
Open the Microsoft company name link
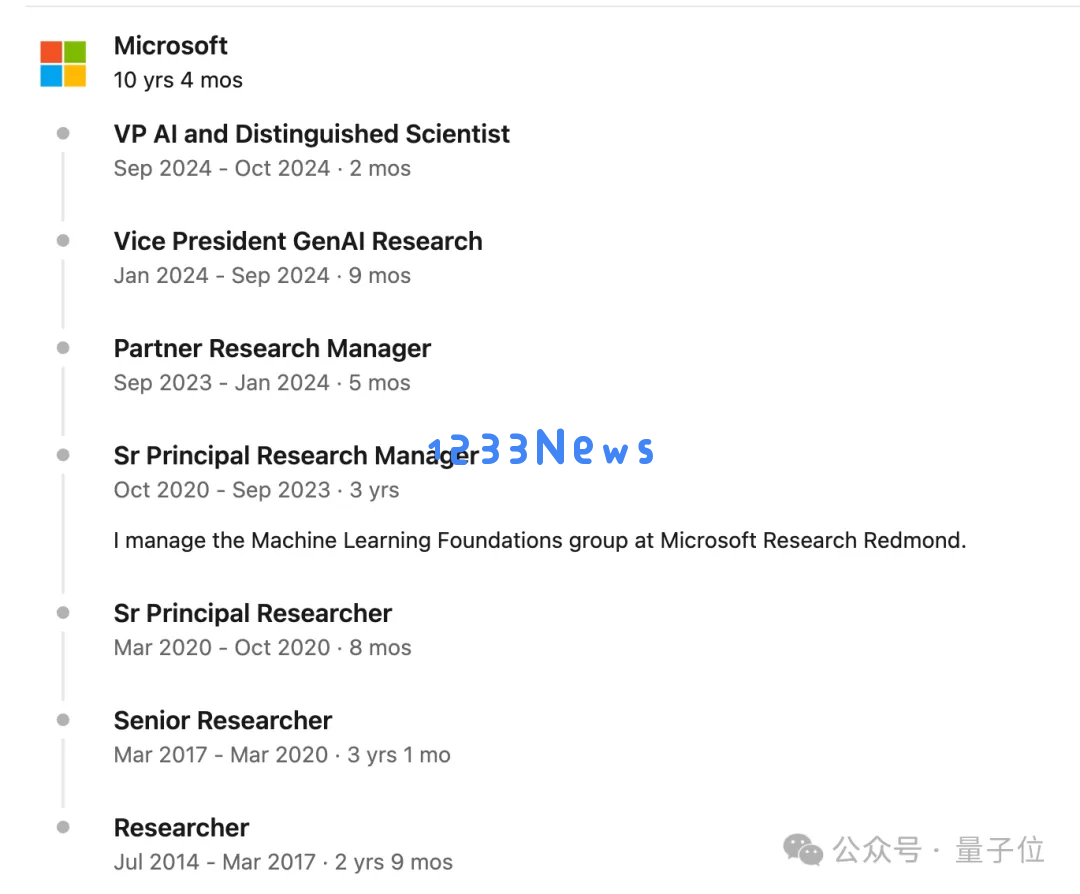click(x=170, y=45)
